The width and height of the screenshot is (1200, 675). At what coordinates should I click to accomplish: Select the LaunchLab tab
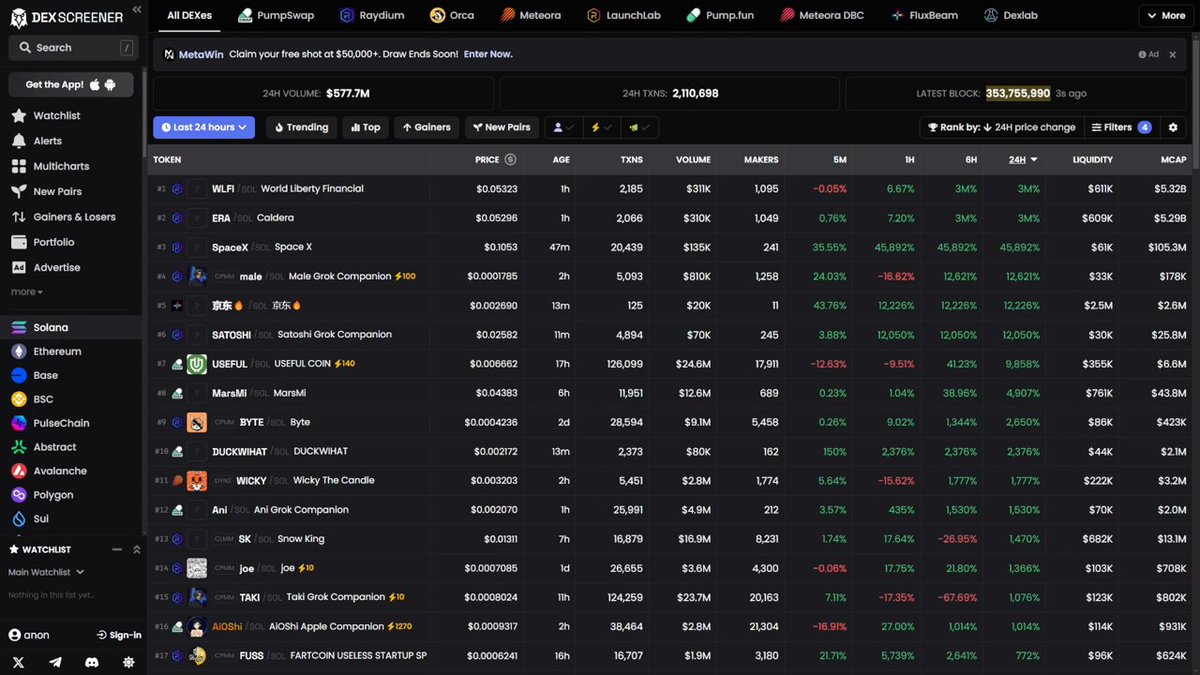624,16
